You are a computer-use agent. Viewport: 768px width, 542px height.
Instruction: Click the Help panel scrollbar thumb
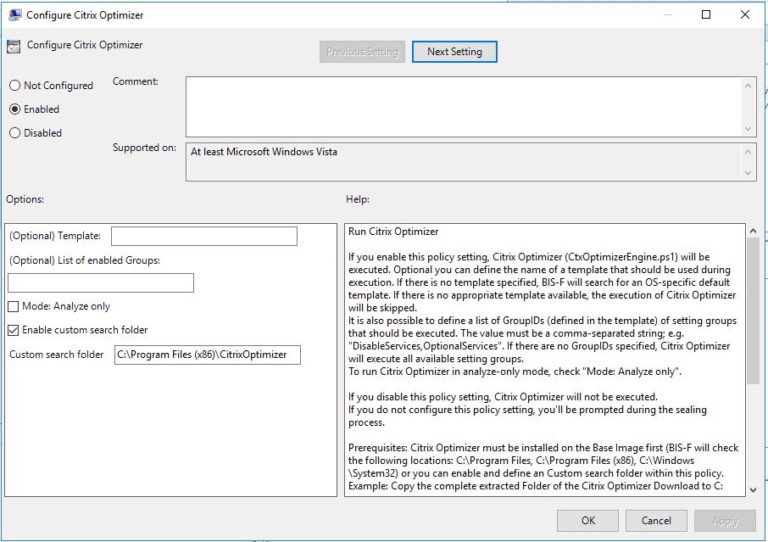tap(753, 311)
